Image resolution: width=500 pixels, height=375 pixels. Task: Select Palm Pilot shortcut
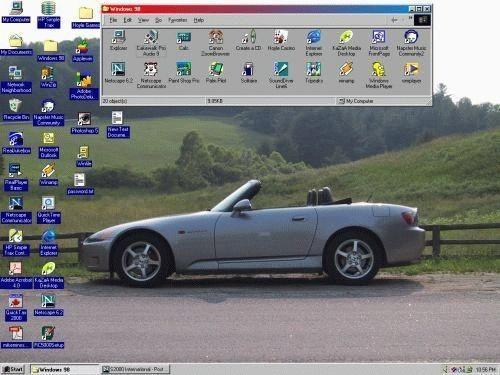tap(216, 73)
